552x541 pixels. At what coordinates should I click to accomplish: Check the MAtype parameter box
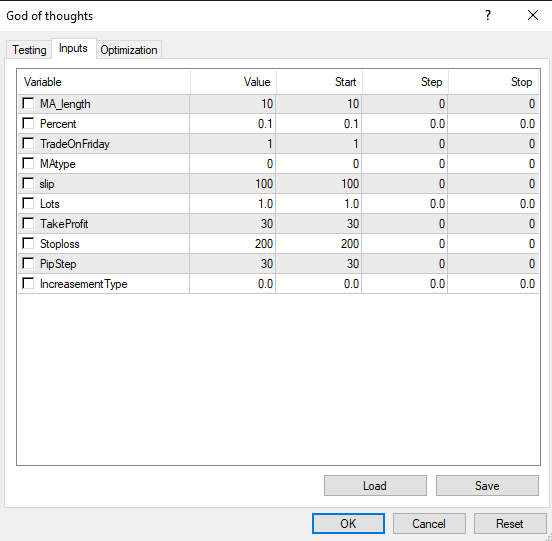[x=28, y=163]
